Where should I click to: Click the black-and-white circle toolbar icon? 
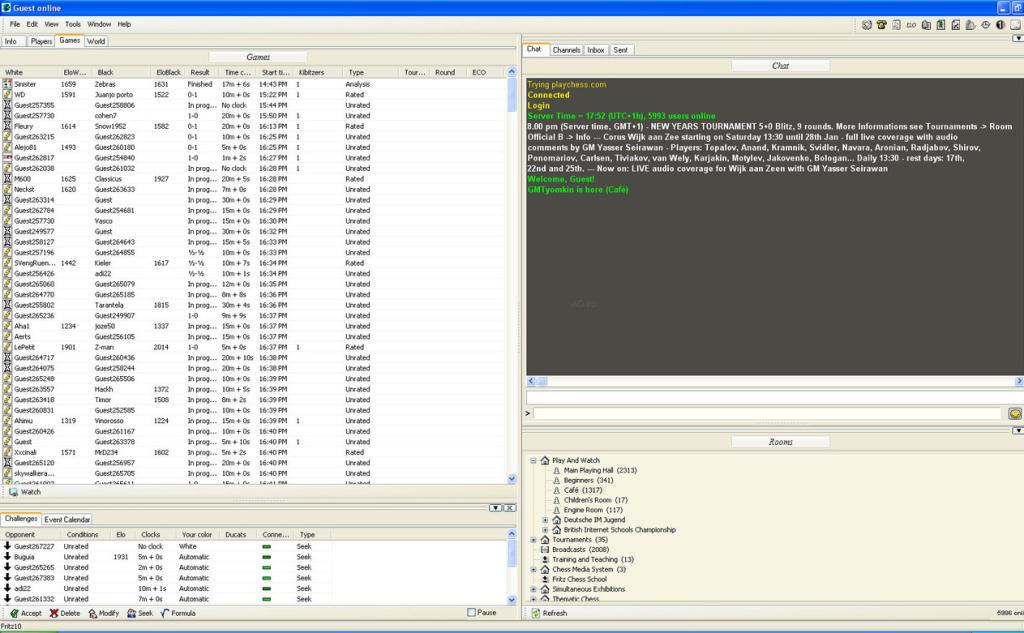(1001, 24)
